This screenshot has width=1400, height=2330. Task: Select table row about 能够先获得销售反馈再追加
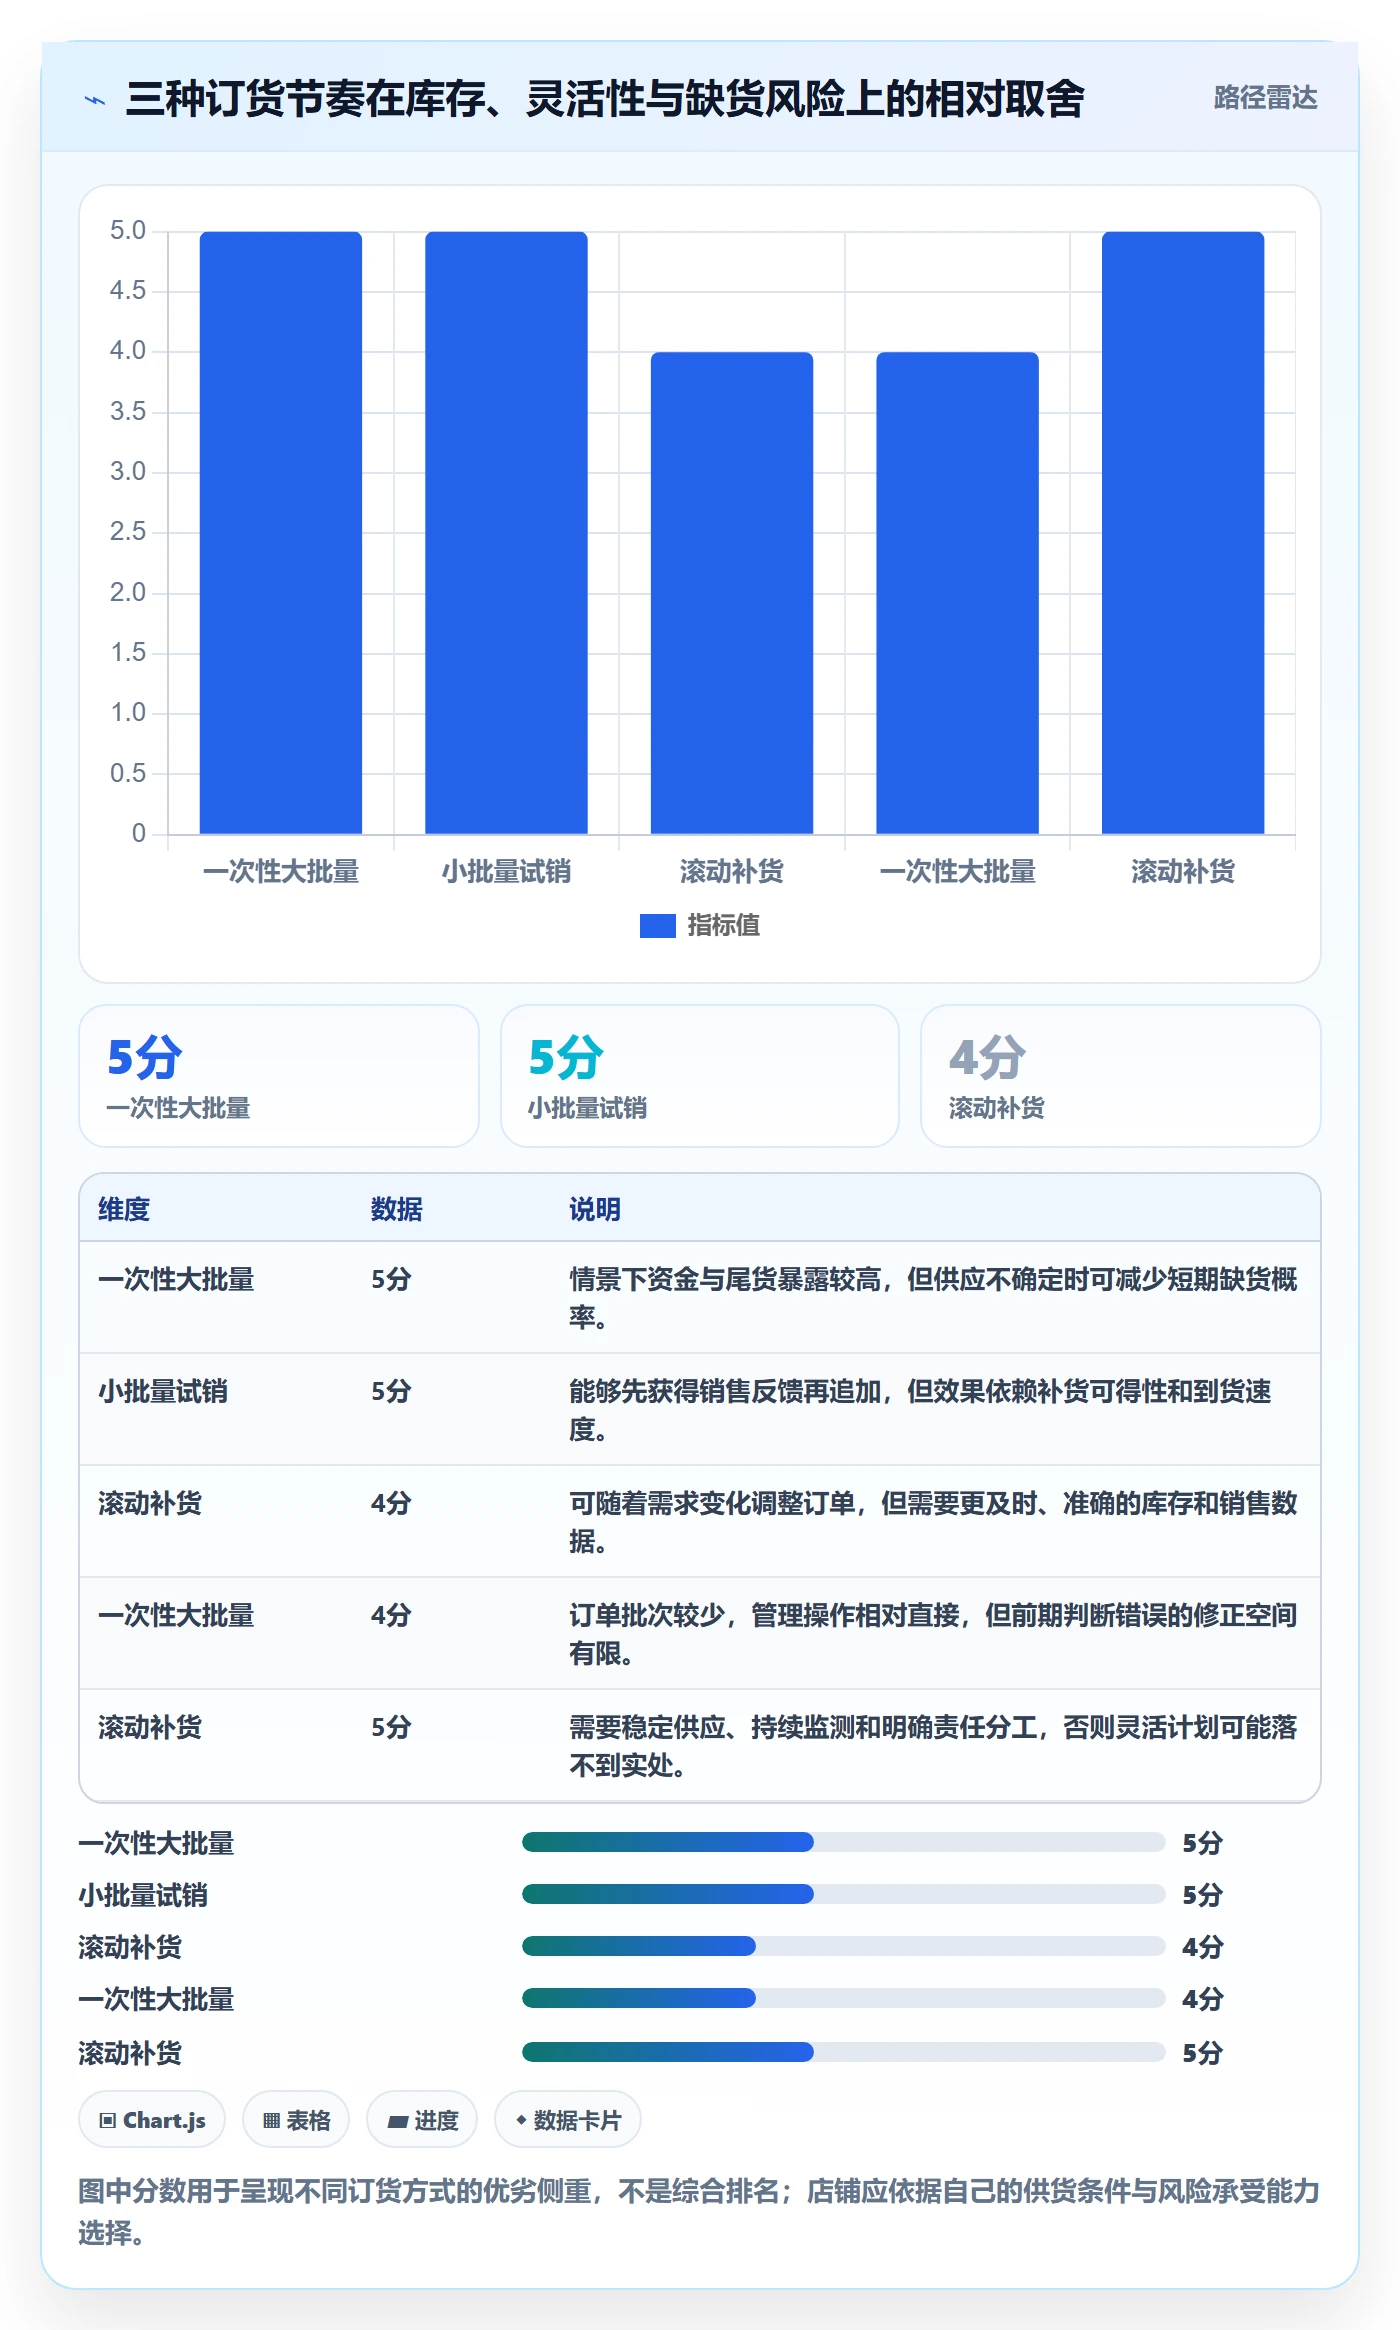click(700, 1410)
